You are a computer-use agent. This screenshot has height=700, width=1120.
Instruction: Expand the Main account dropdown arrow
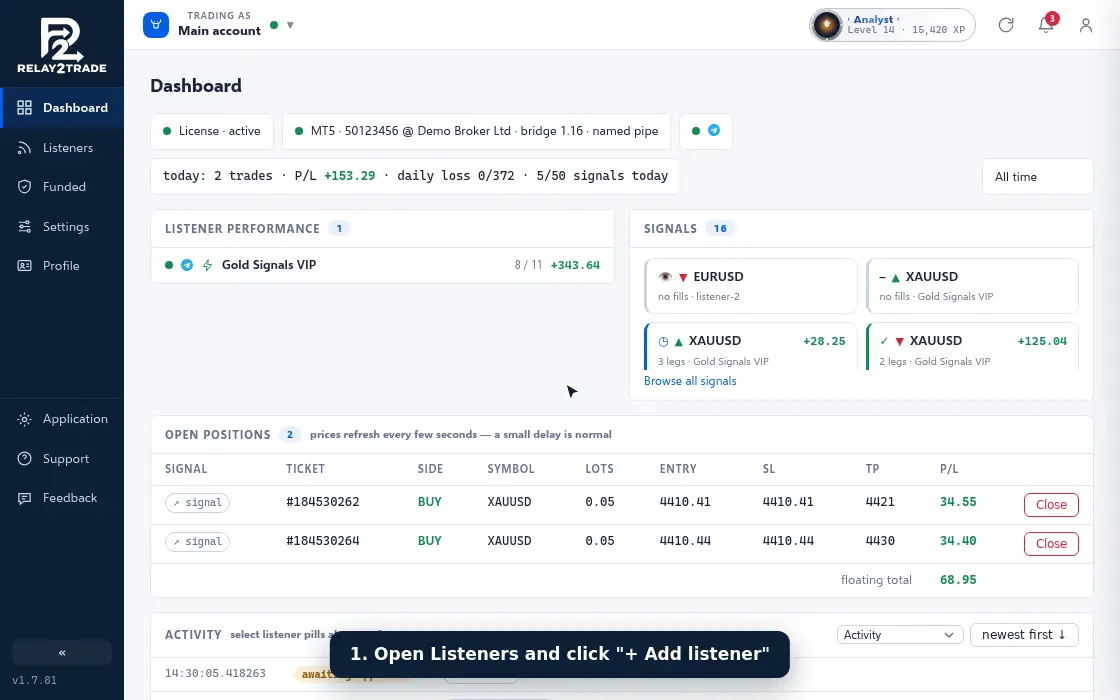click(x=290, y=25)
